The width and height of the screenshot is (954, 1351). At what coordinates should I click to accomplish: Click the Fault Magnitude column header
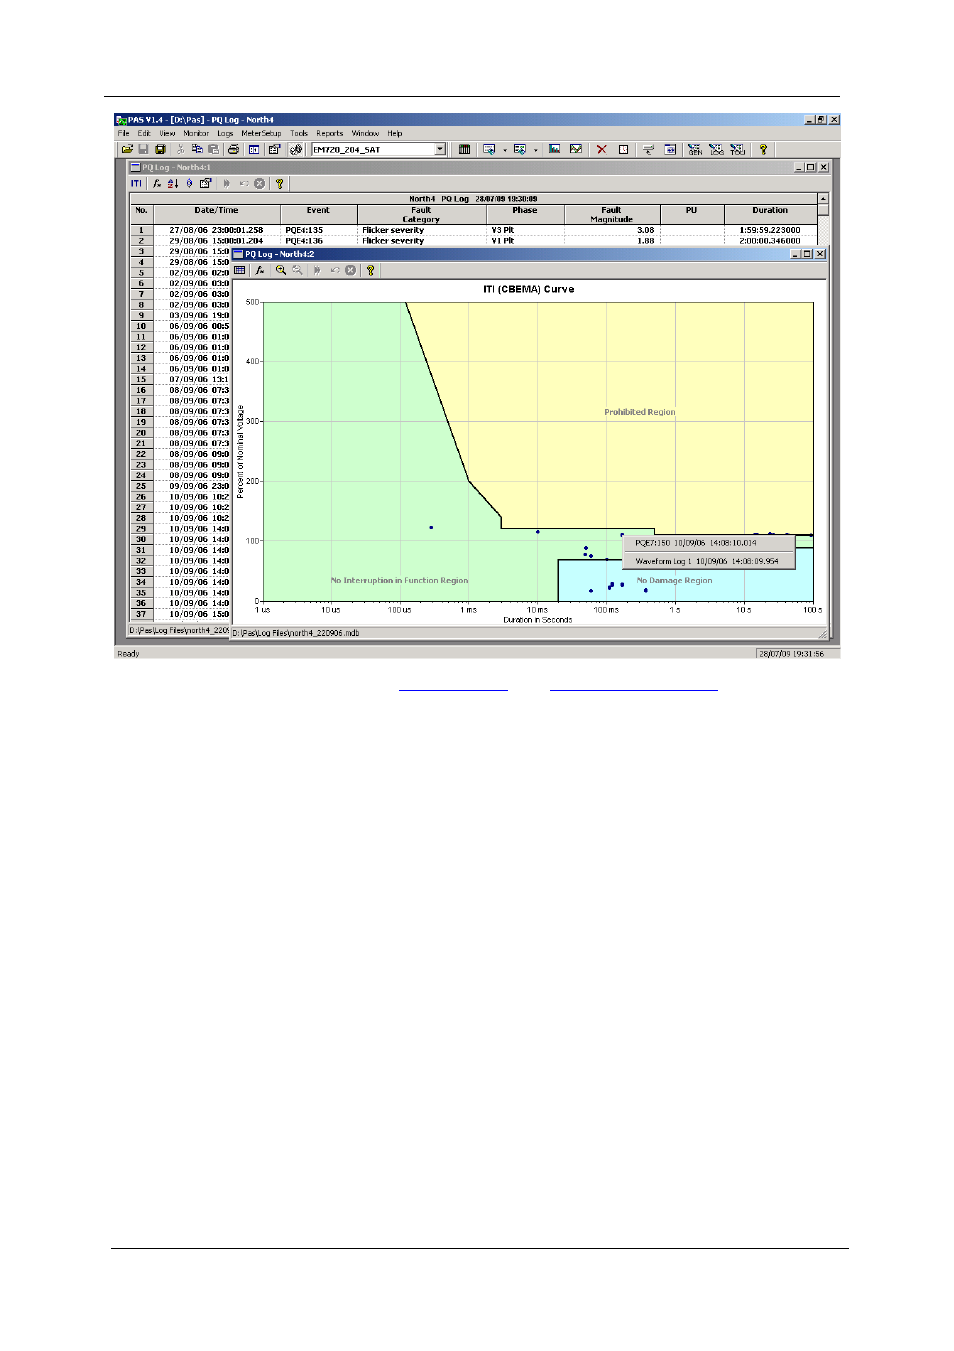coord(611,214)
